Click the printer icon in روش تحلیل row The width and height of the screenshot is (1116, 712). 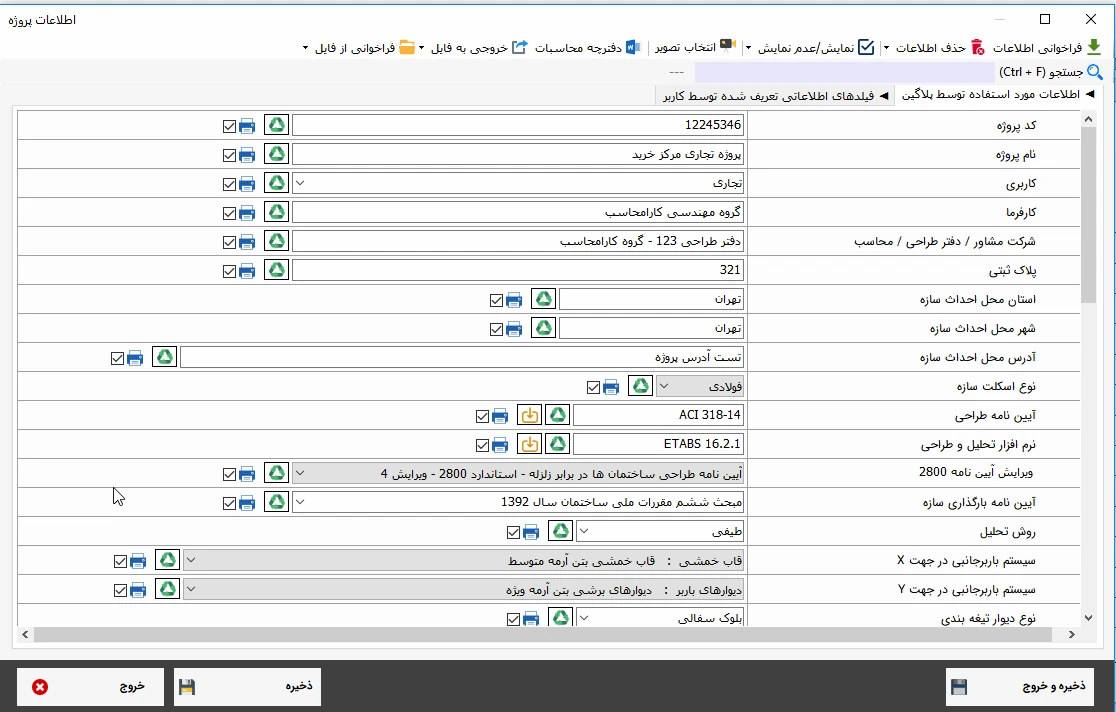point(531,532)
